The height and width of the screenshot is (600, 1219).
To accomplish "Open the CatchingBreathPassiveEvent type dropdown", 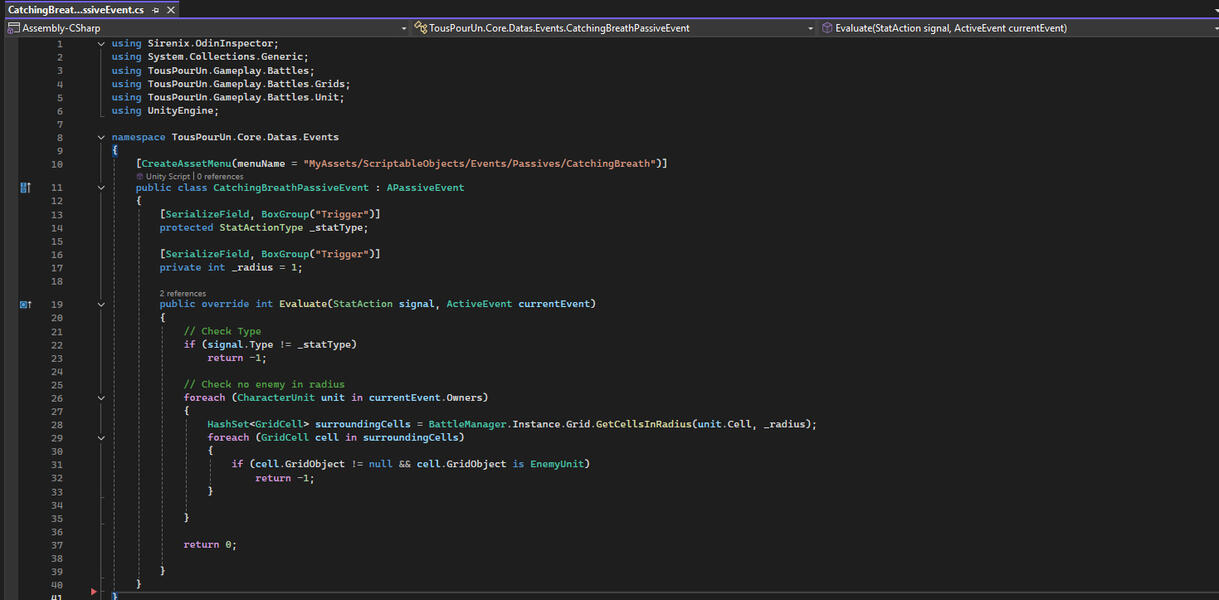I will click(811, 29).
